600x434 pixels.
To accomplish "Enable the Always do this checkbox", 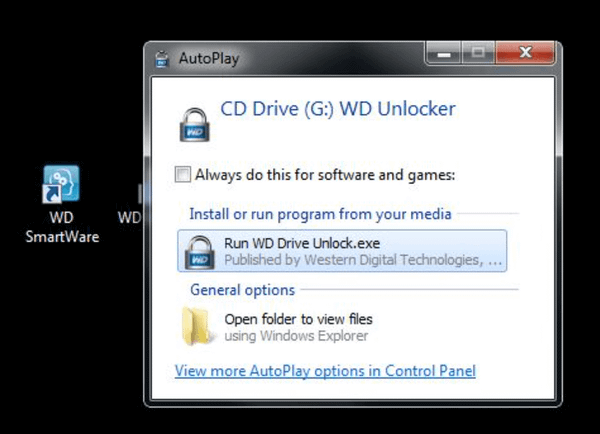I will [x=182, y=175].
